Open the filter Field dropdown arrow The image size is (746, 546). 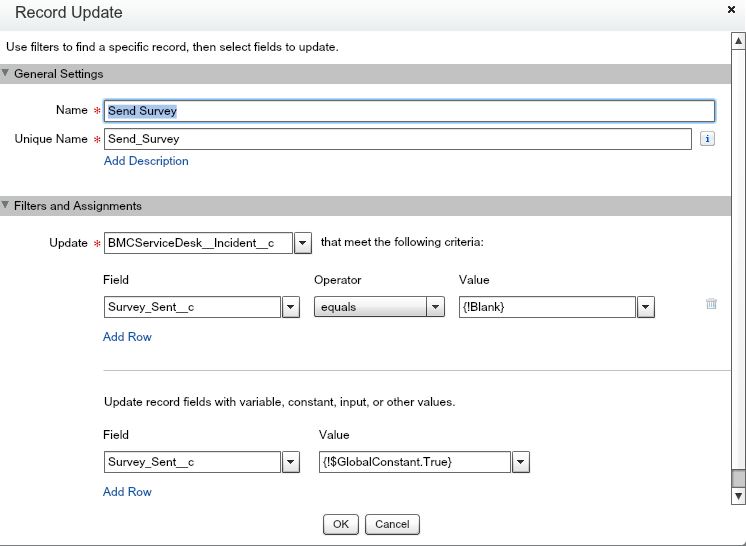tap(291, 308)
